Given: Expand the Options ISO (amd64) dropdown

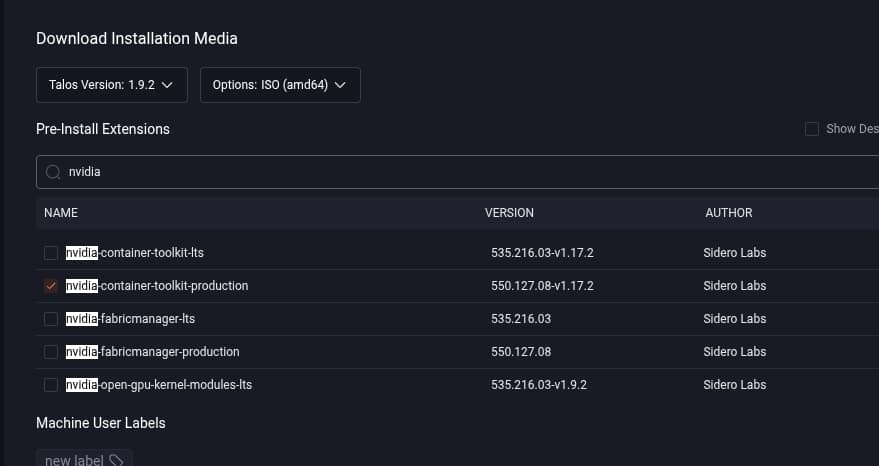Looking at the screenshot, I should [280, 85].
